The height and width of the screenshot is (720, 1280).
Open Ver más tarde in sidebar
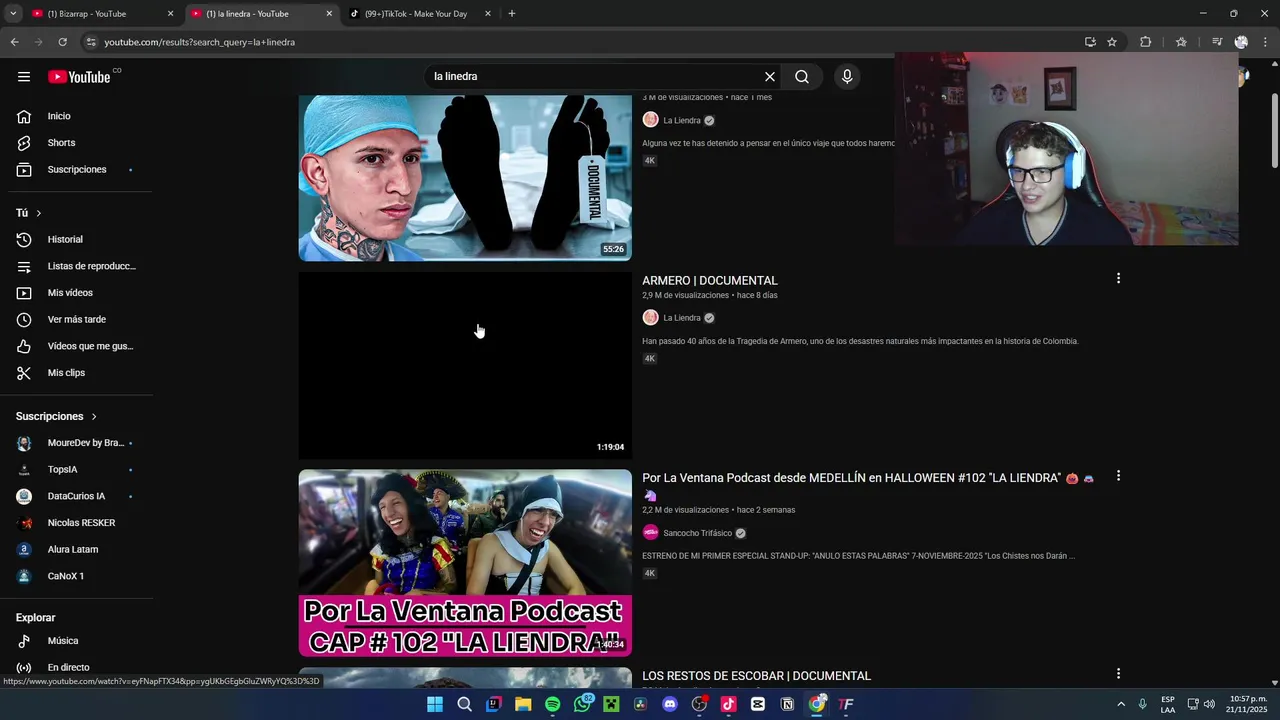pyautogui.click(x=76, y=319)
